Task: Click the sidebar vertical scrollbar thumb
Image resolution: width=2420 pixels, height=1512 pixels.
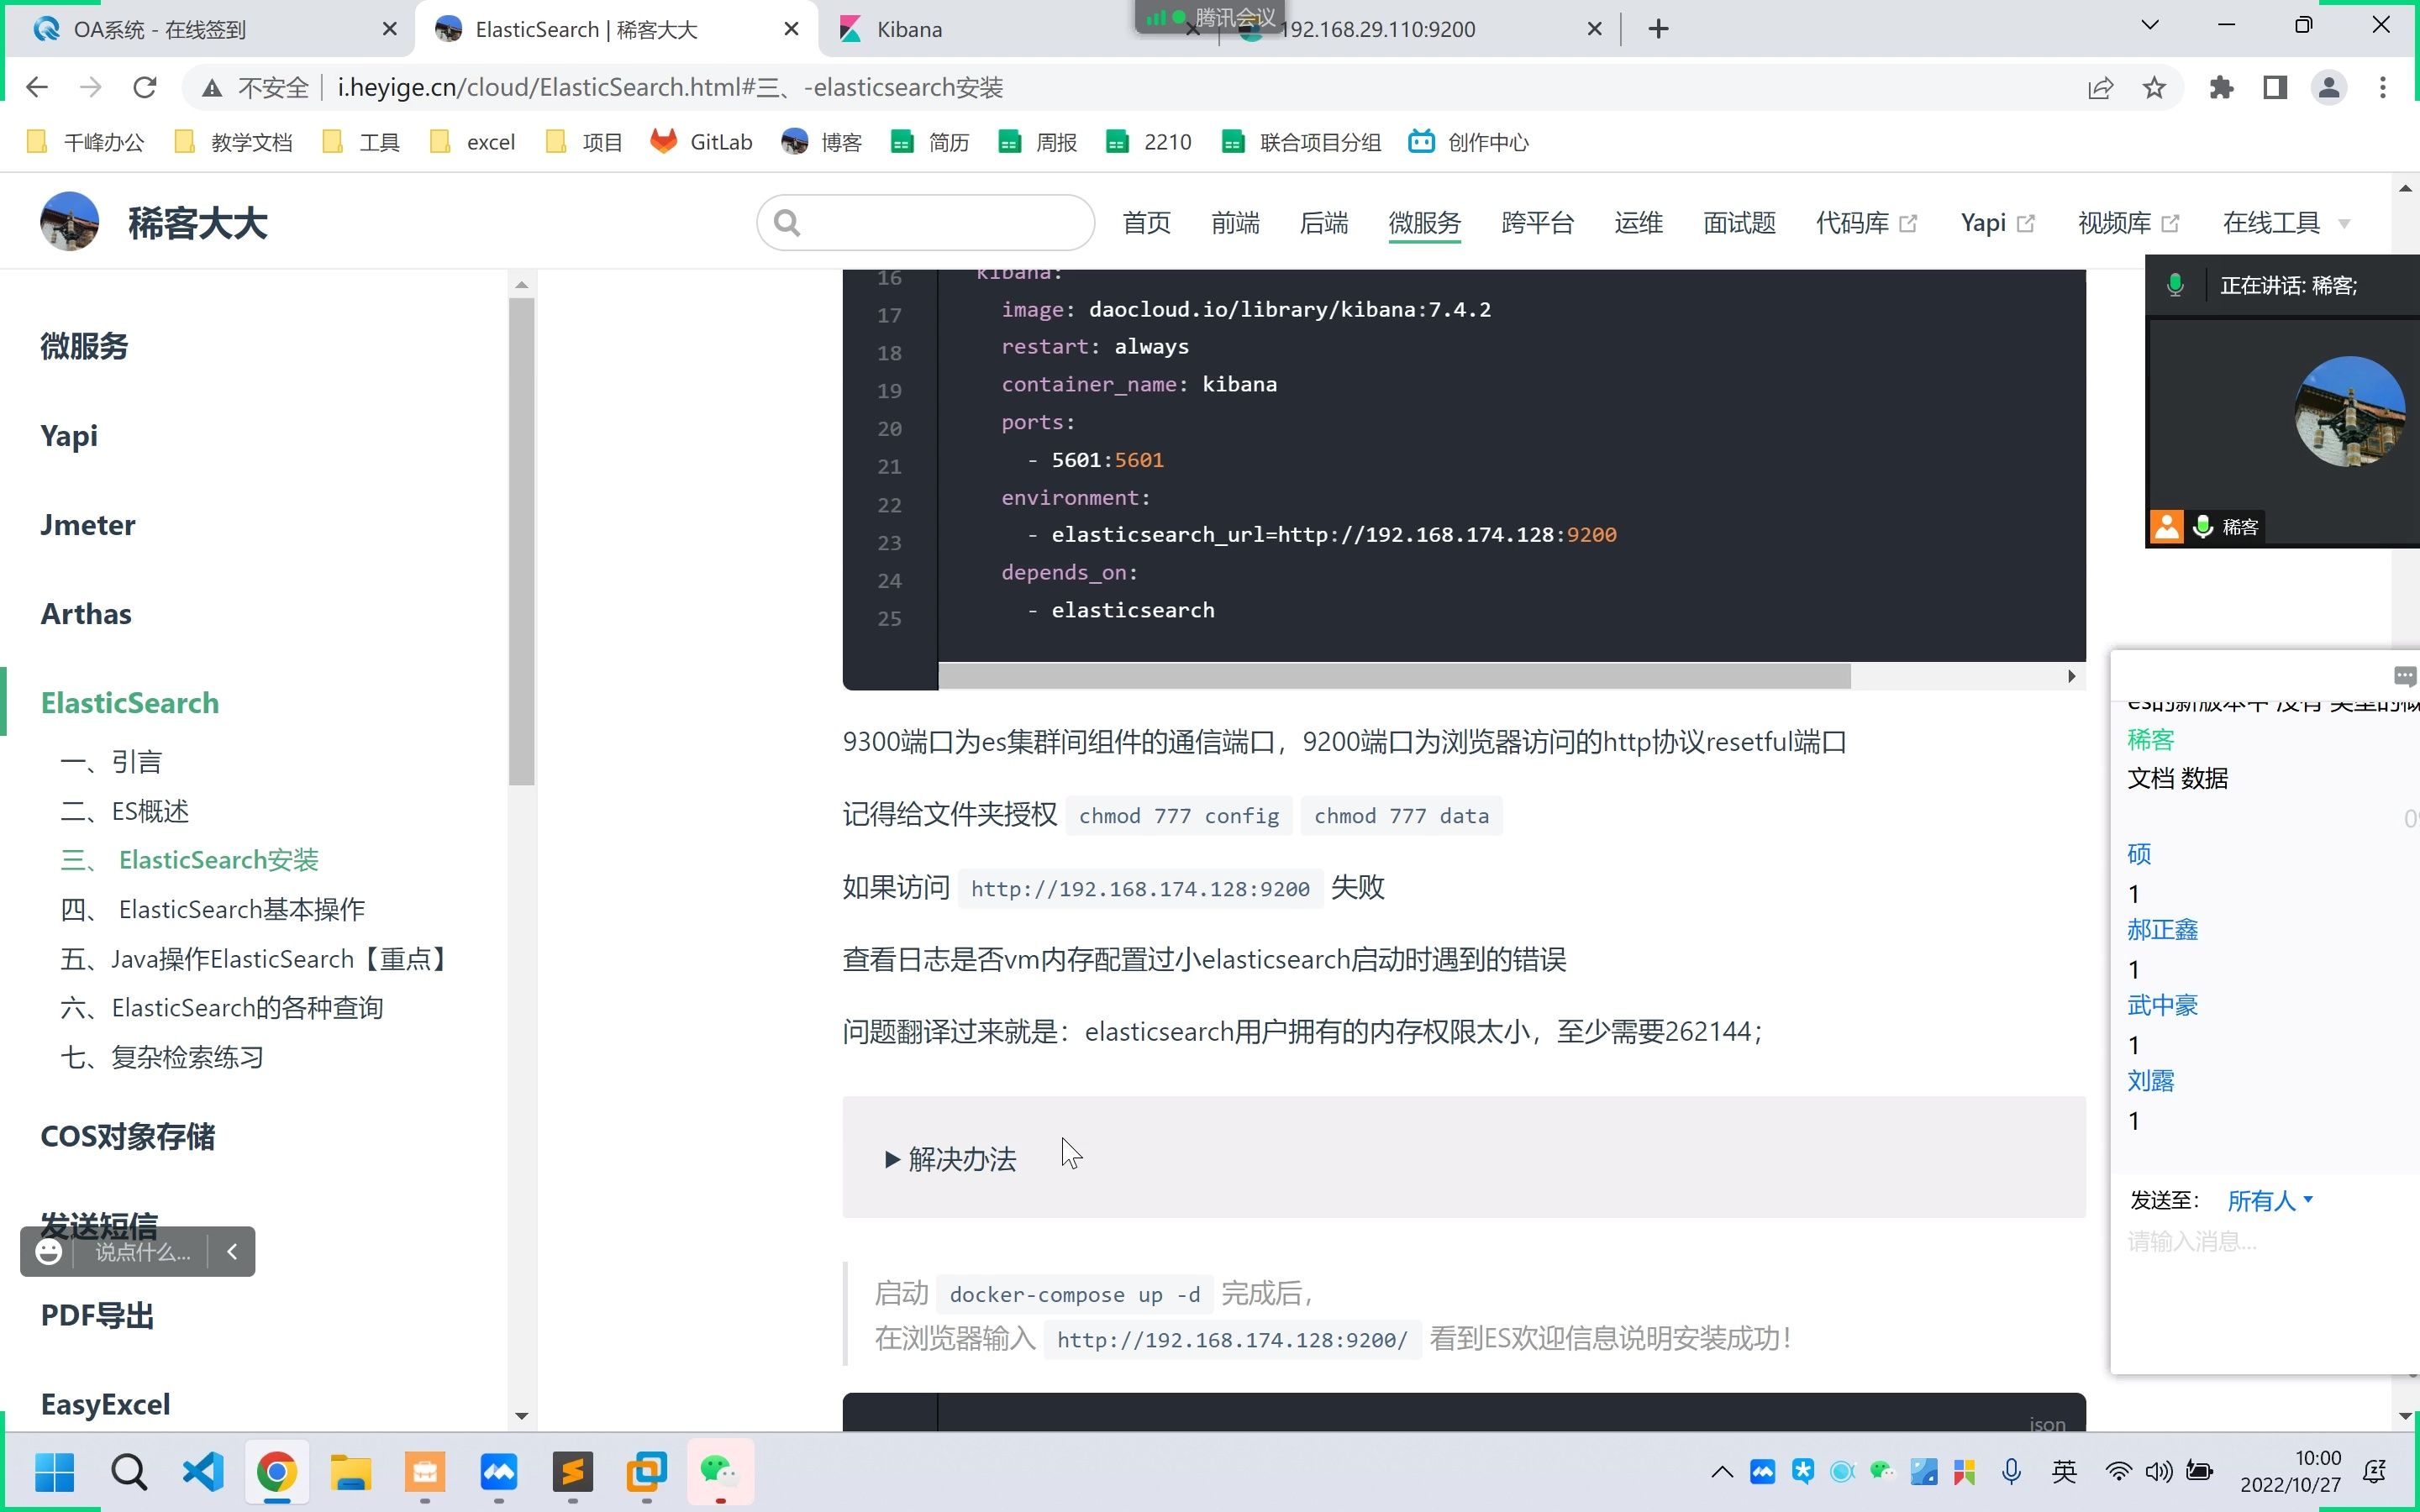Action: 521,542
